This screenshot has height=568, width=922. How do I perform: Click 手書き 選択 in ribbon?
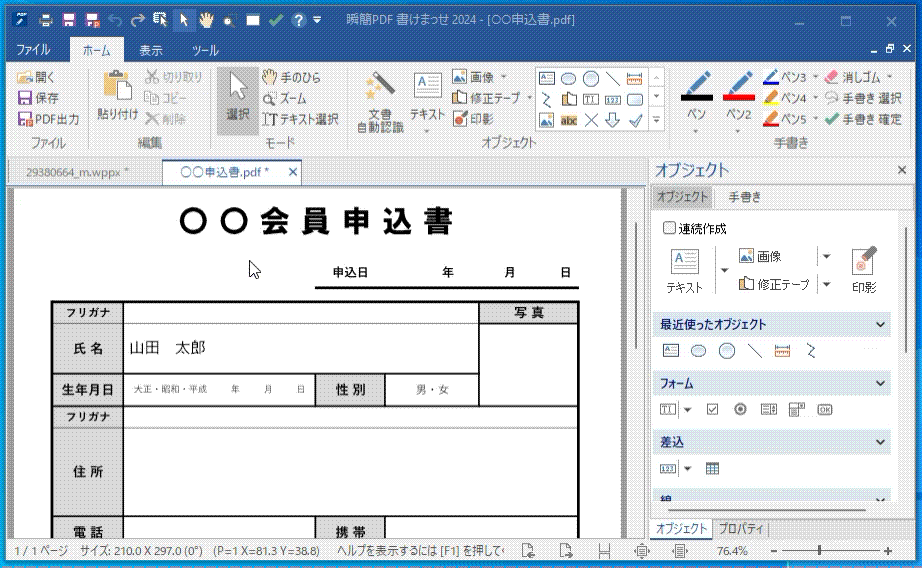863,98
